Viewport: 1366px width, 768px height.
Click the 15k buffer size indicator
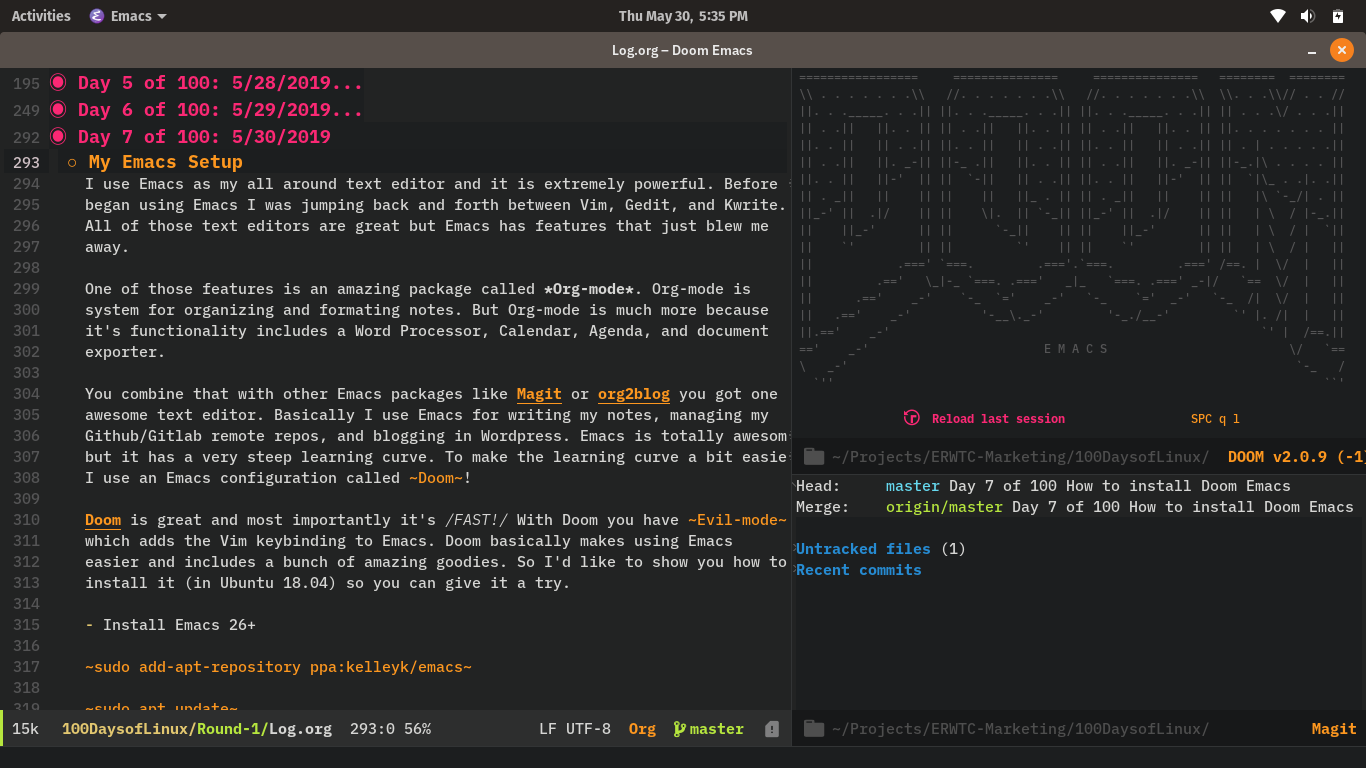pyautogui.click(x=25, y=729)
